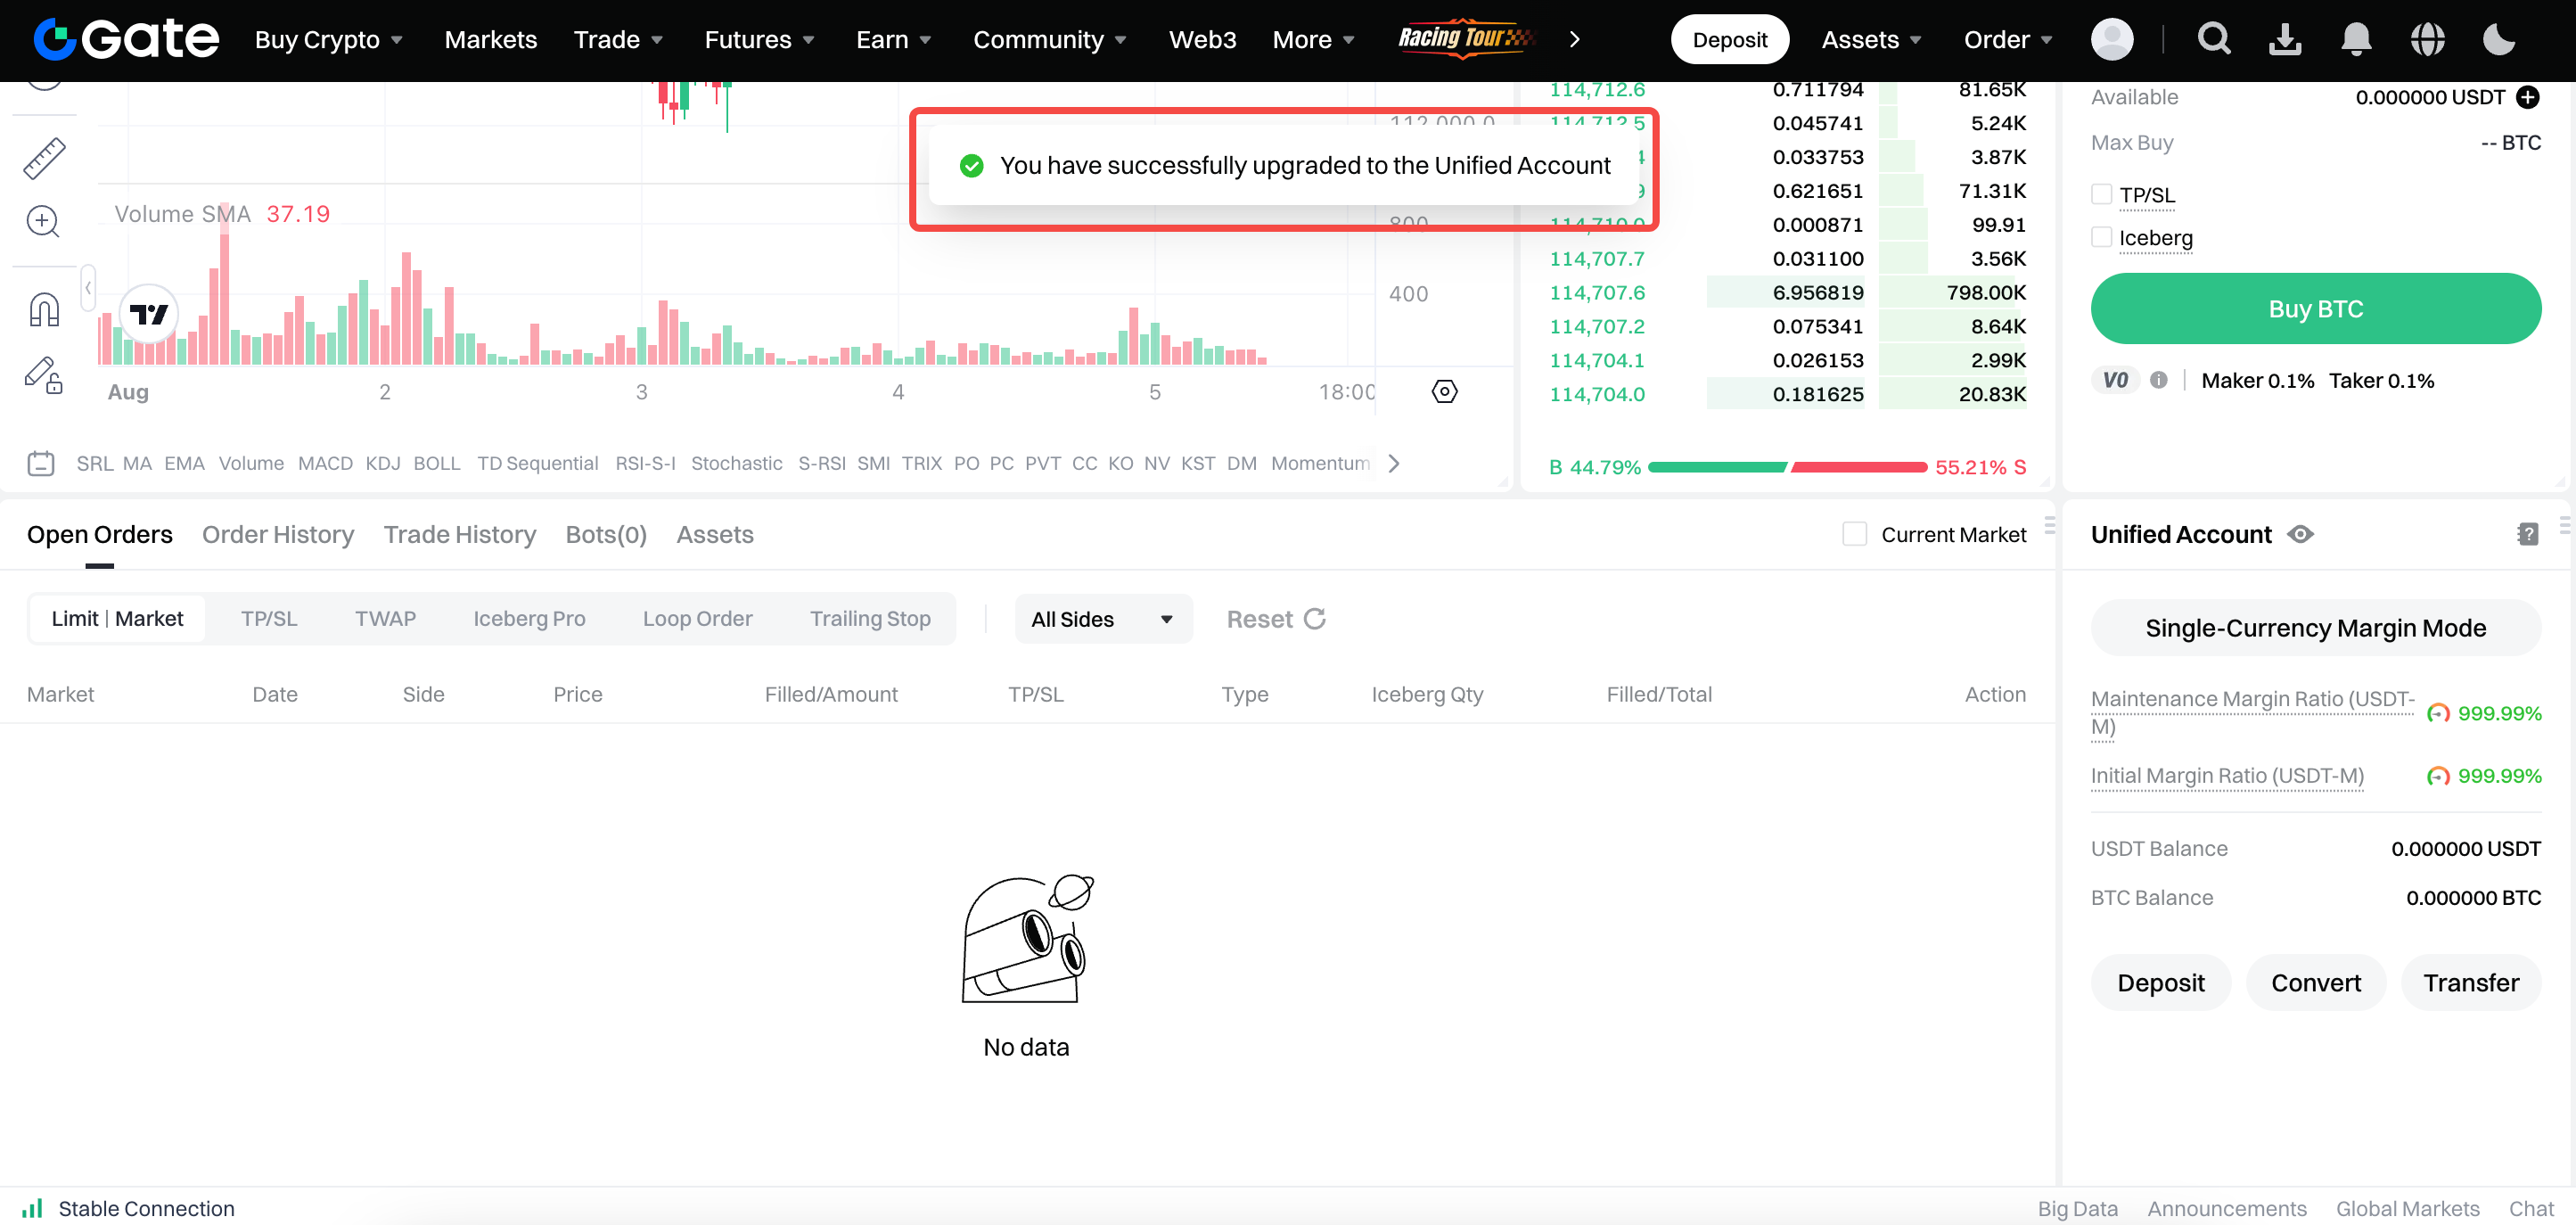Enable the TP/SL checkbox
This screenshot has height=1225, width=2576.
(2101, 195)
